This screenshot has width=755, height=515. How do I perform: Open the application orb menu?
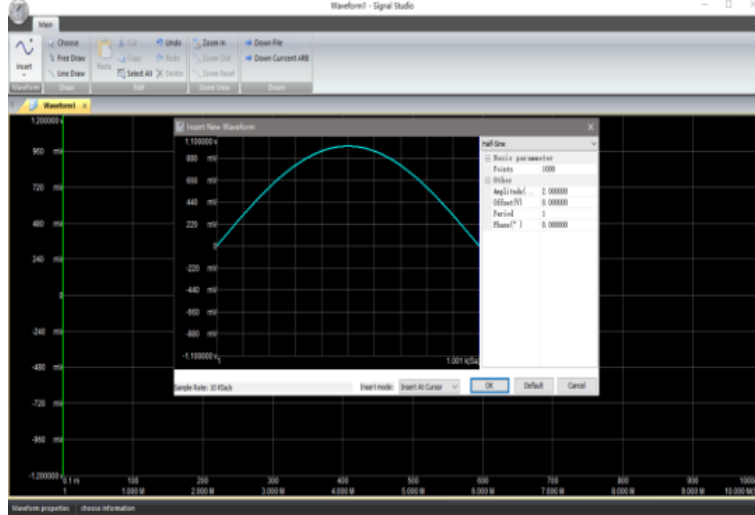16,11
